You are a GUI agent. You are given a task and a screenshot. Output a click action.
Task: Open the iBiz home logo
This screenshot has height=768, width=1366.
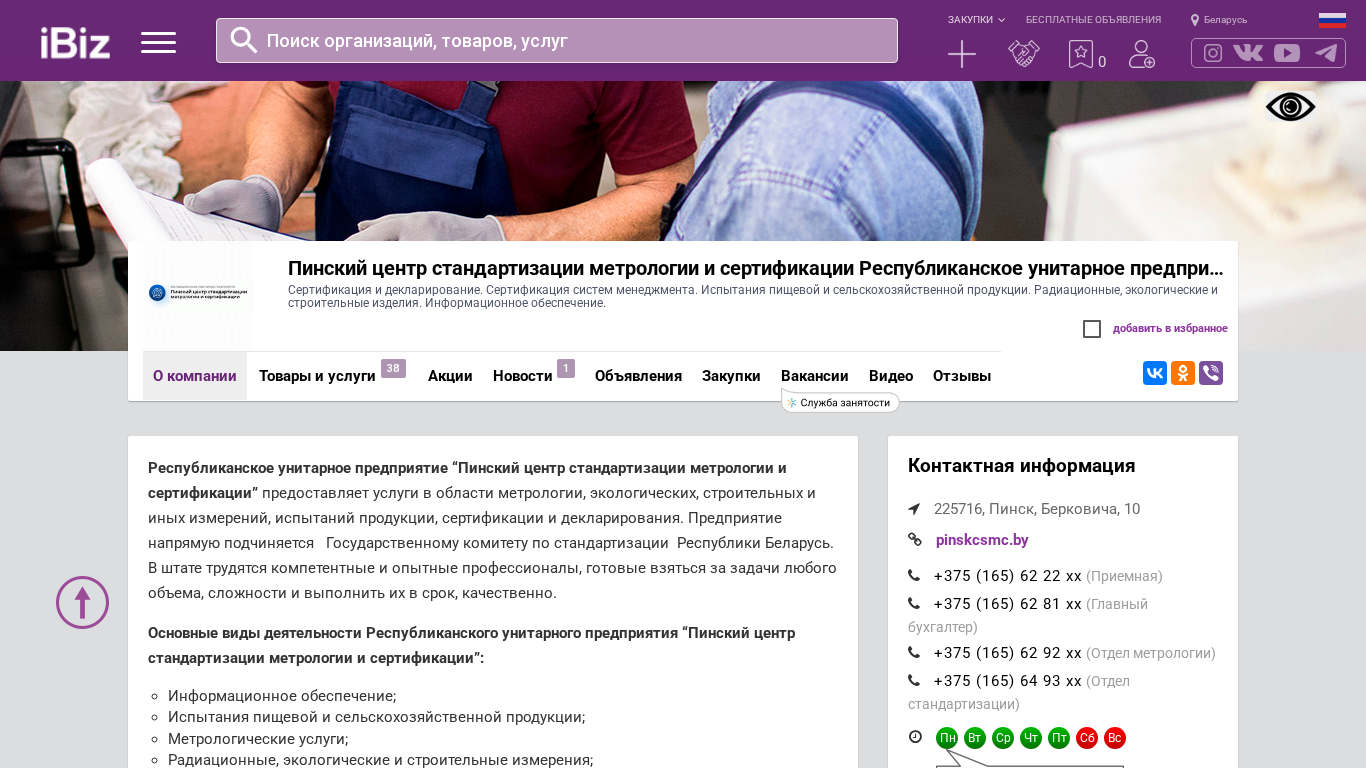tap(75, 42)
